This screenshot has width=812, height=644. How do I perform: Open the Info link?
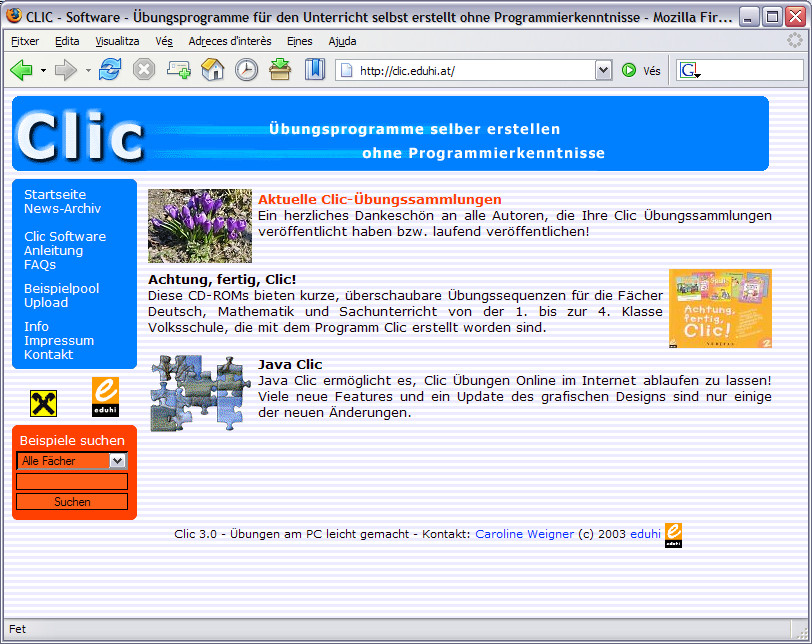(x=36, y=327)
